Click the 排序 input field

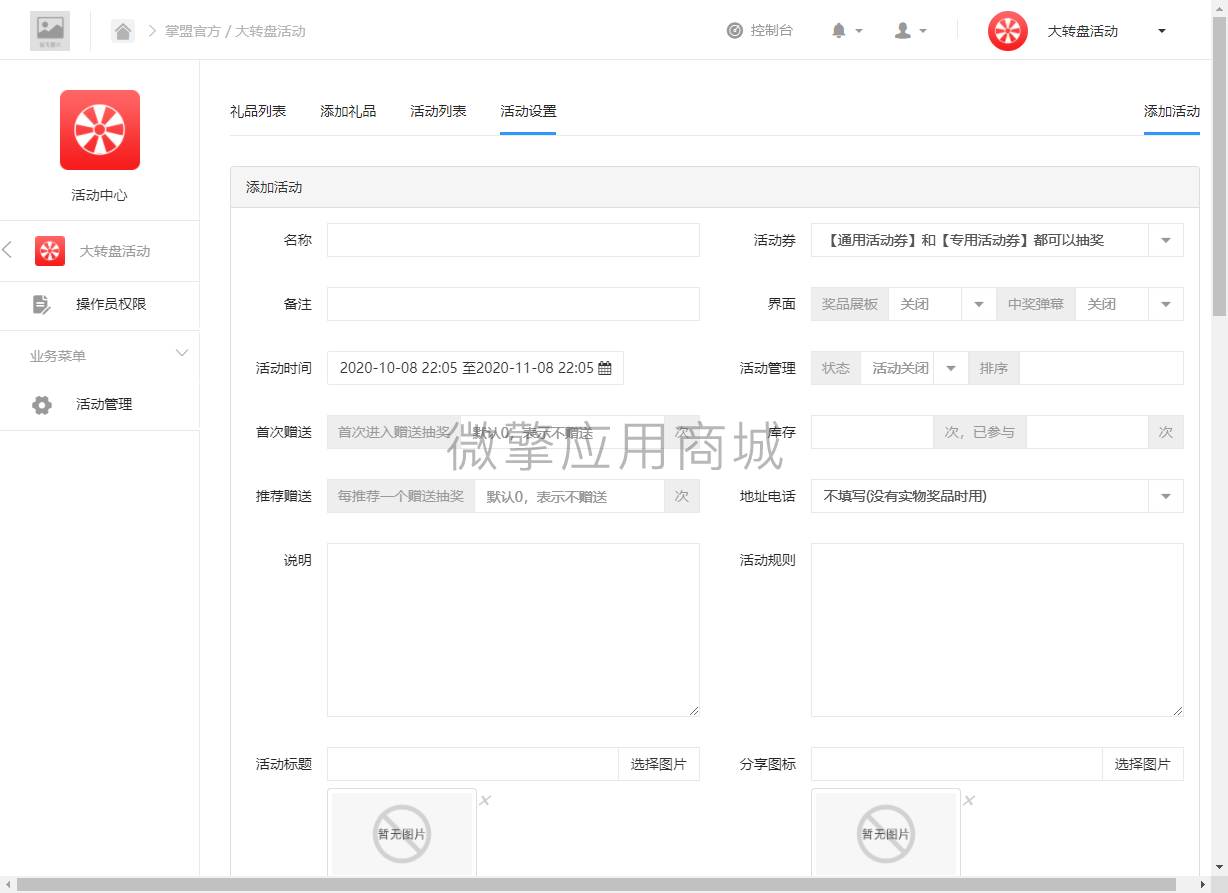click(x=1101, y=368)
